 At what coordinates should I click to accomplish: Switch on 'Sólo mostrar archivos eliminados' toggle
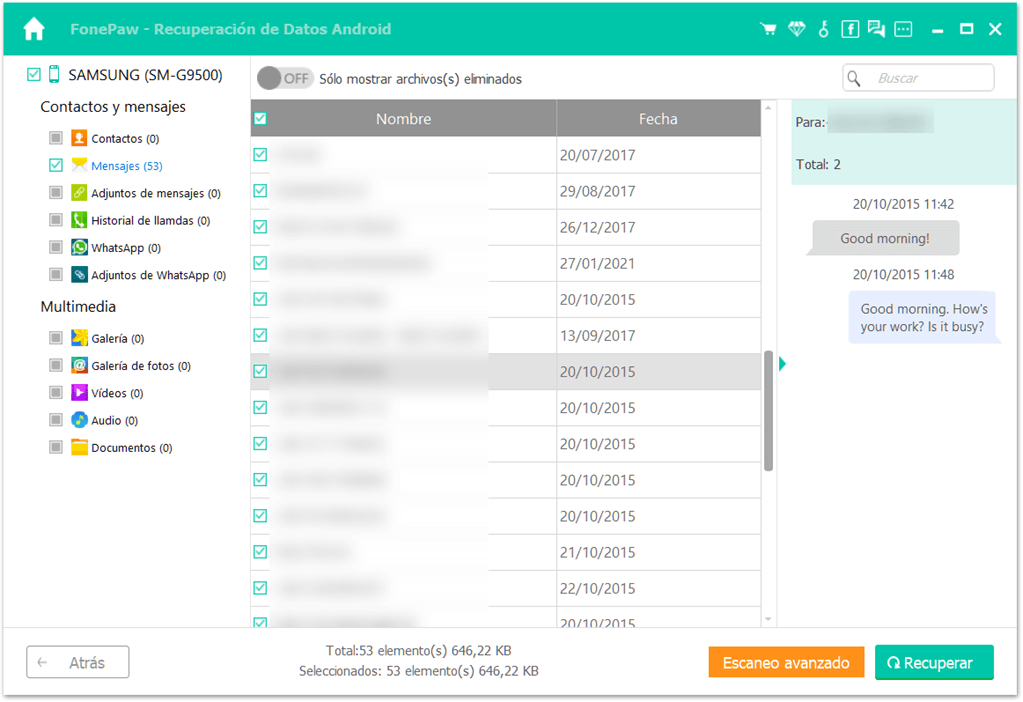pos(284,78)
